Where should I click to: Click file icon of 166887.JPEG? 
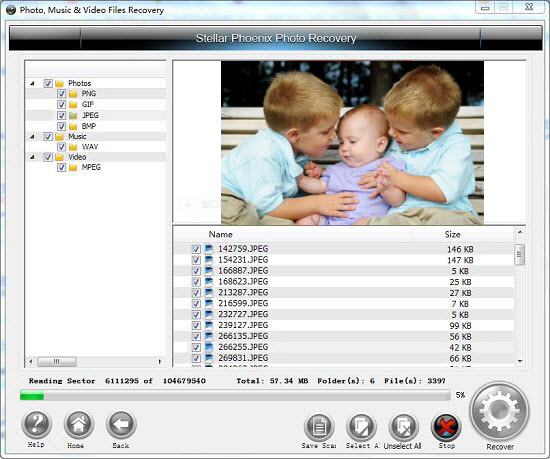tap(209, 271)
